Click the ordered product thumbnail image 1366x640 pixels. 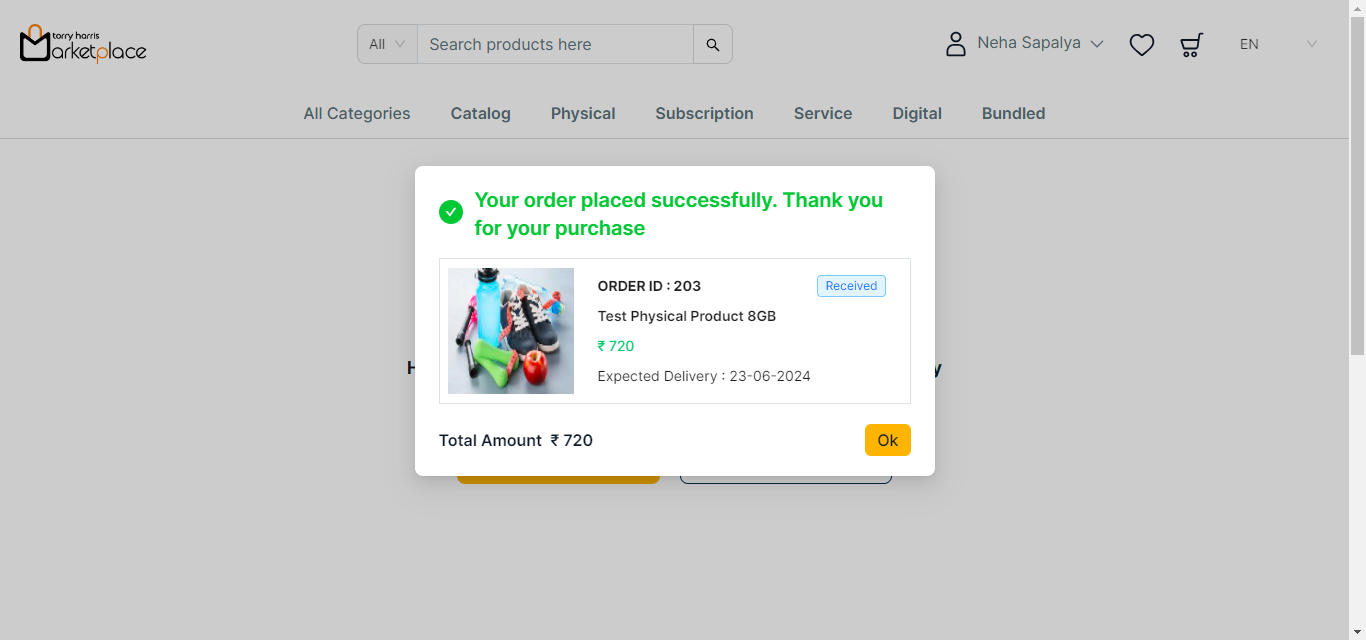511,331
